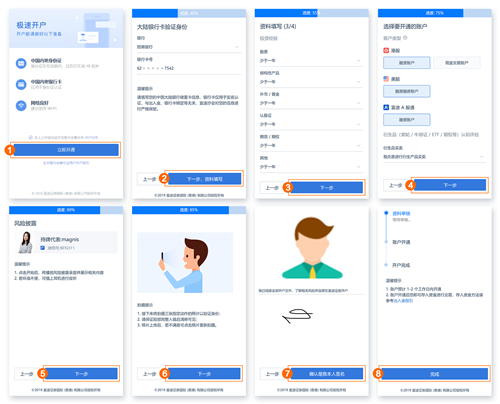
Task: Click the info icon beside account type
Action: coord(405,38)
